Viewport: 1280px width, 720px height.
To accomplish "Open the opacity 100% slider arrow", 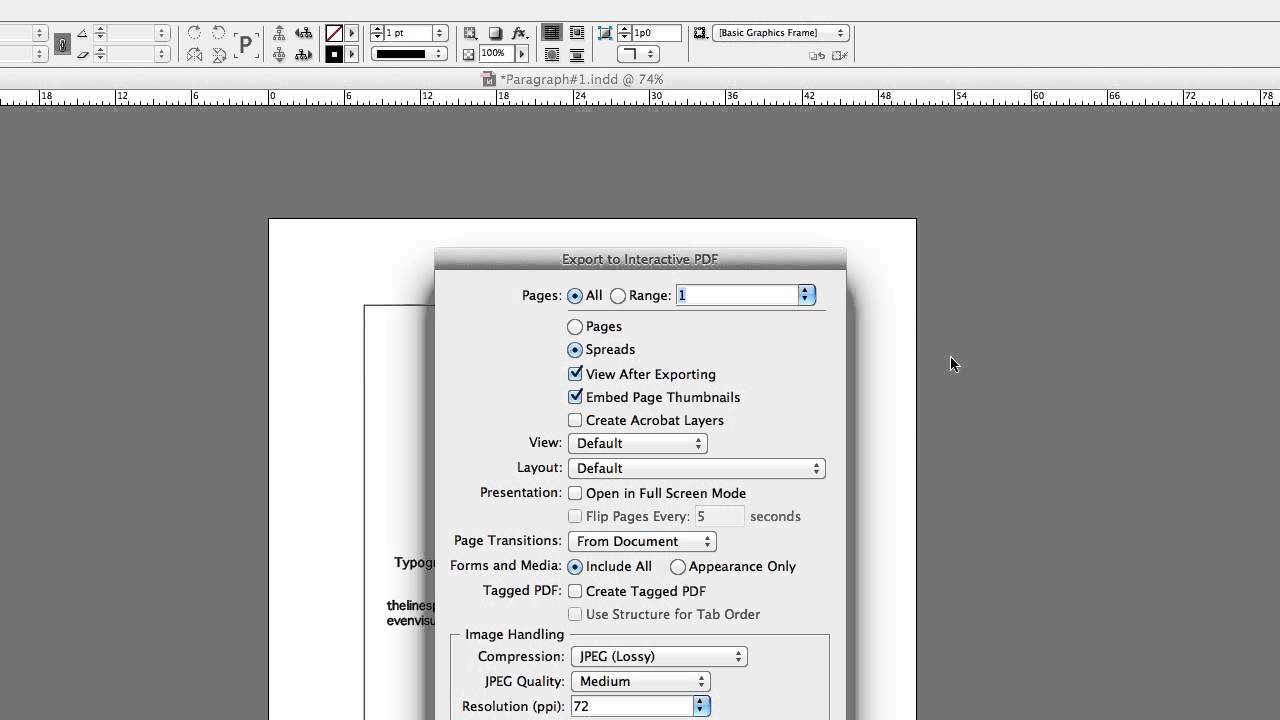I will [521, 54].
